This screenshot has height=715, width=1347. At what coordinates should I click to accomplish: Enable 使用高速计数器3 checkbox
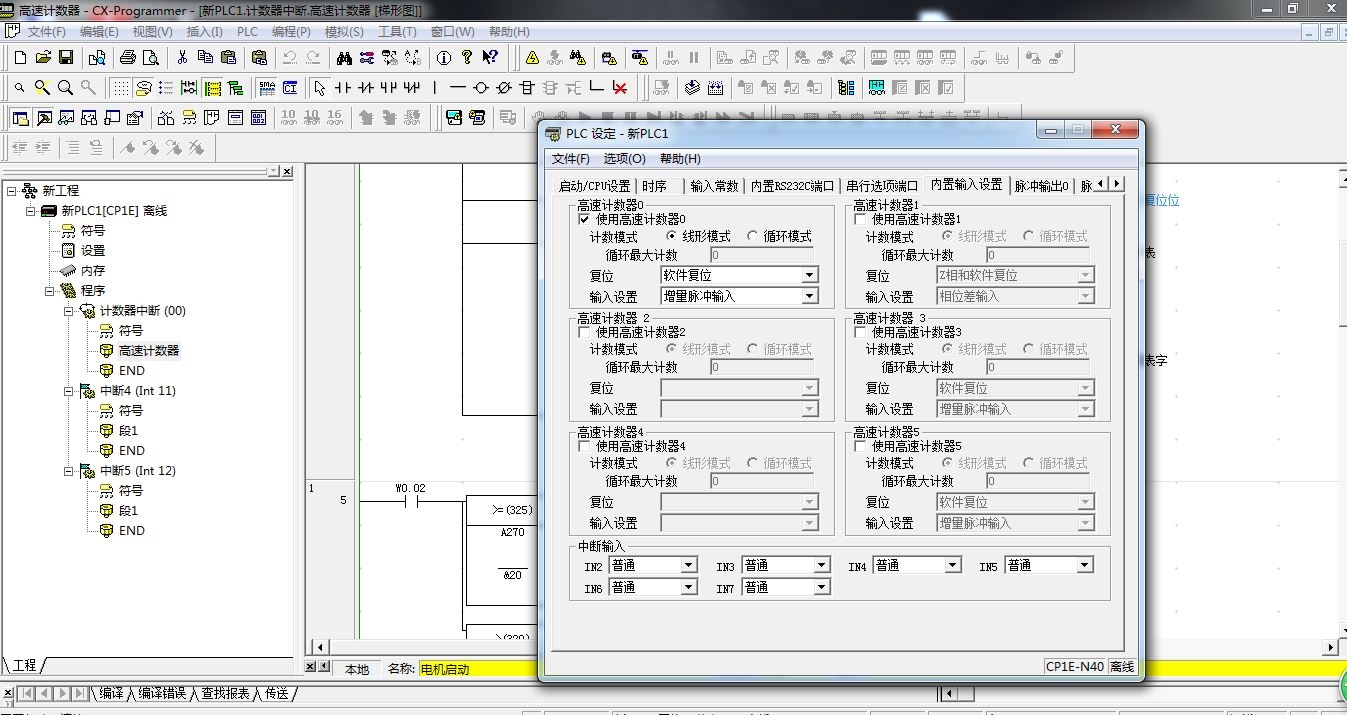pyautogui.click(x=861, y=332)
